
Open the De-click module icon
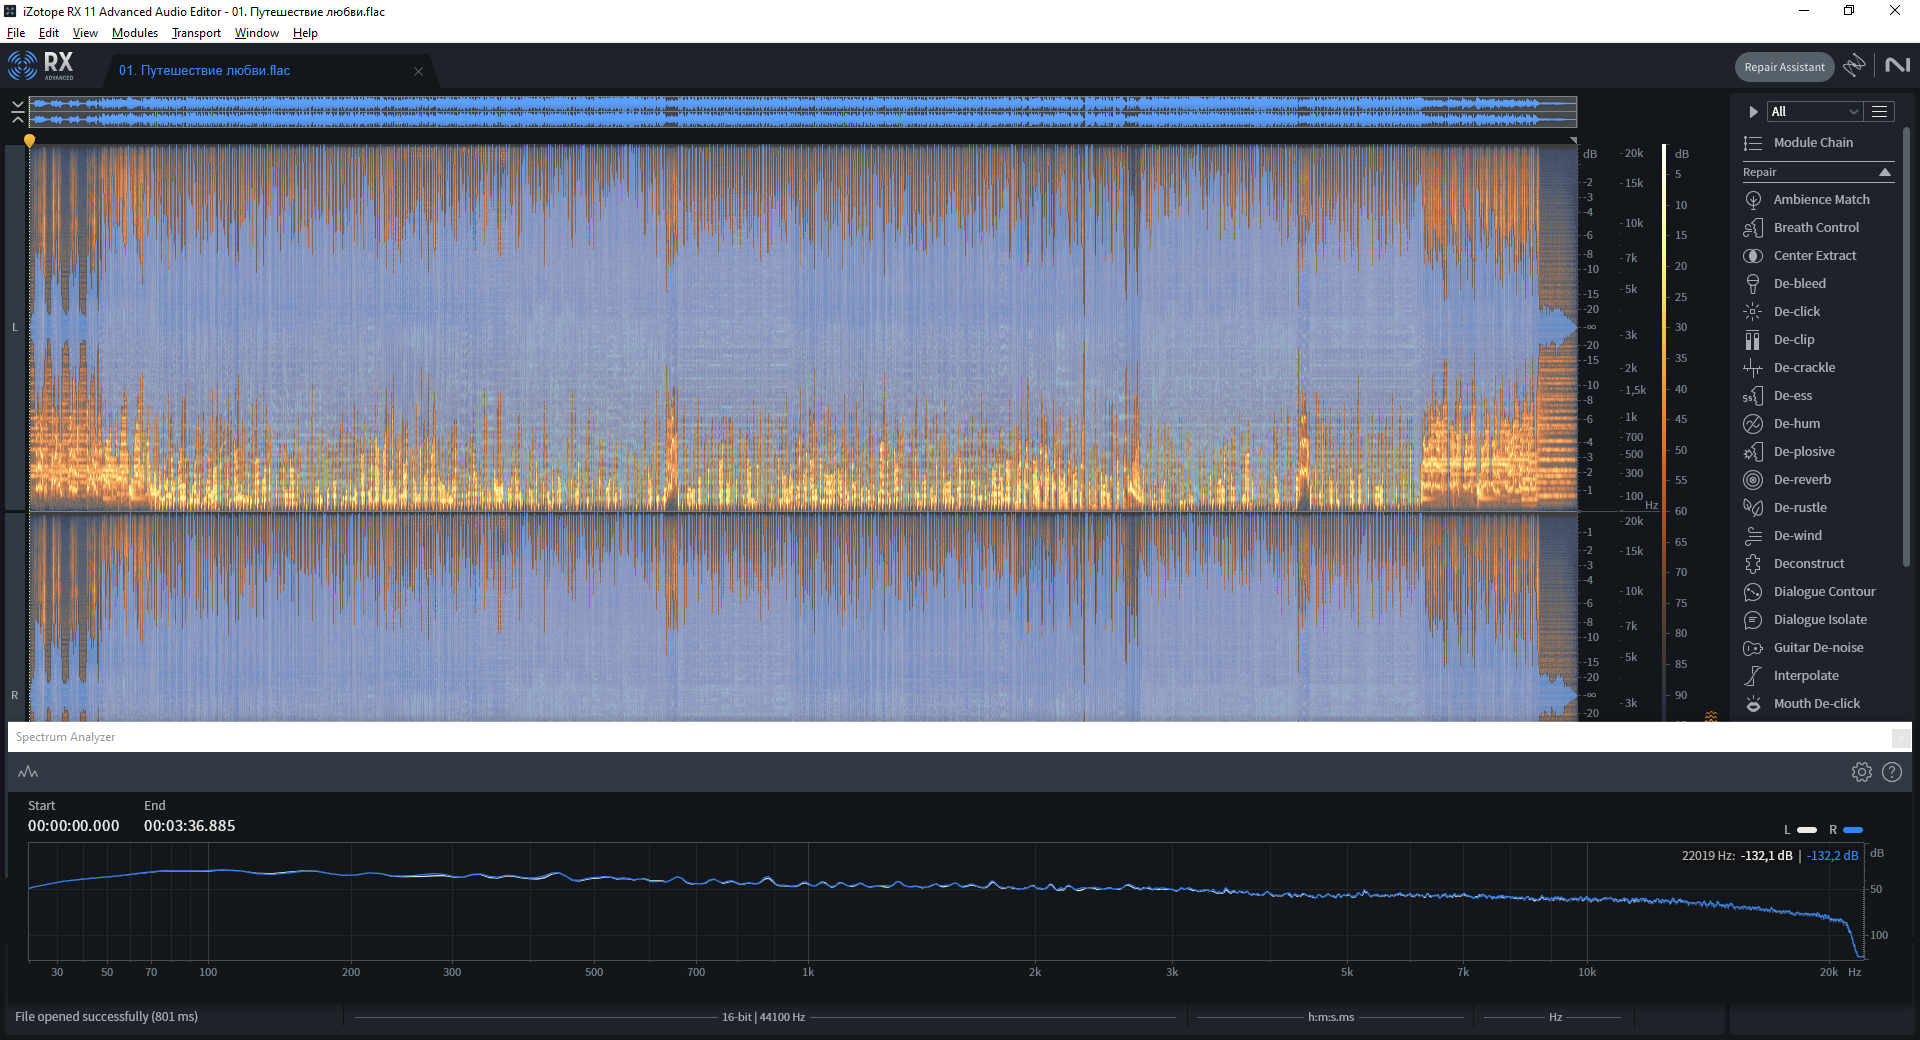click(x=1753, y=312)
